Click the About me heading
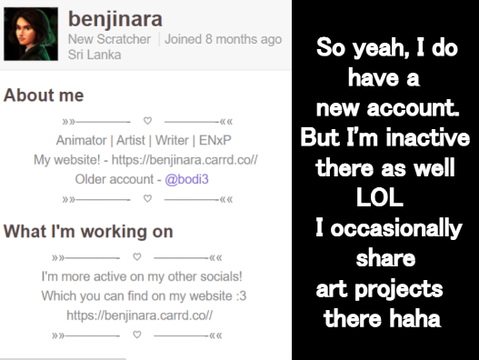 click(x=44, y=95)
